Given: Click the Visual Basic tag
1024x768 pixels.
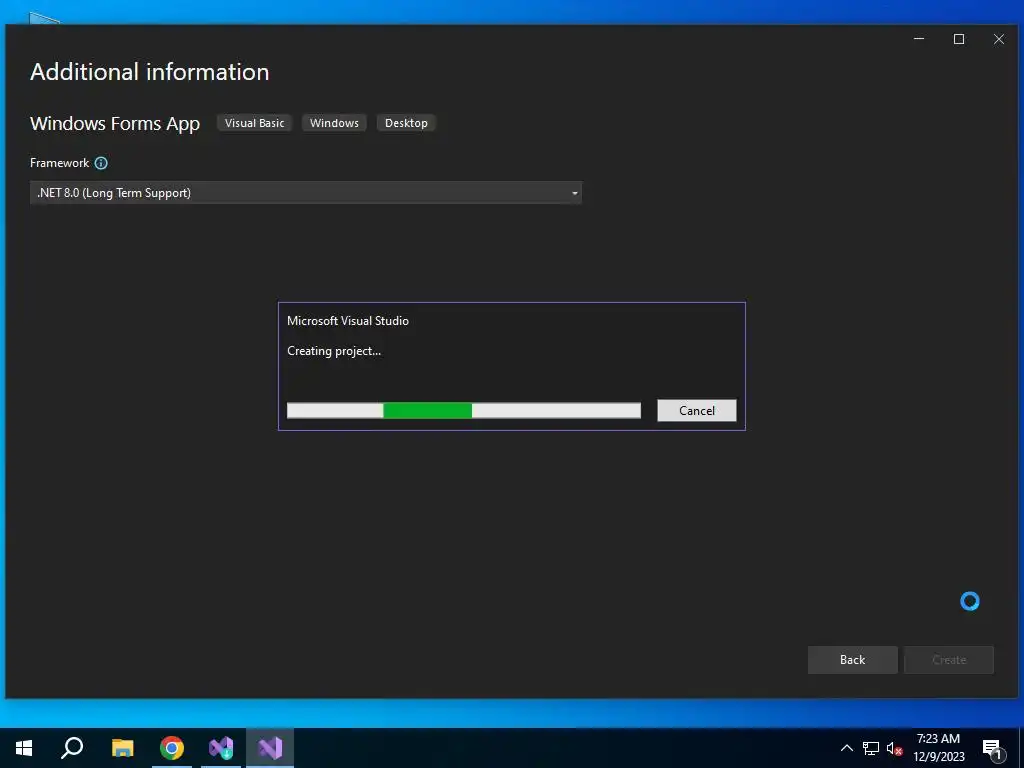Looking at the screenshot, I should tap(255, 123).
